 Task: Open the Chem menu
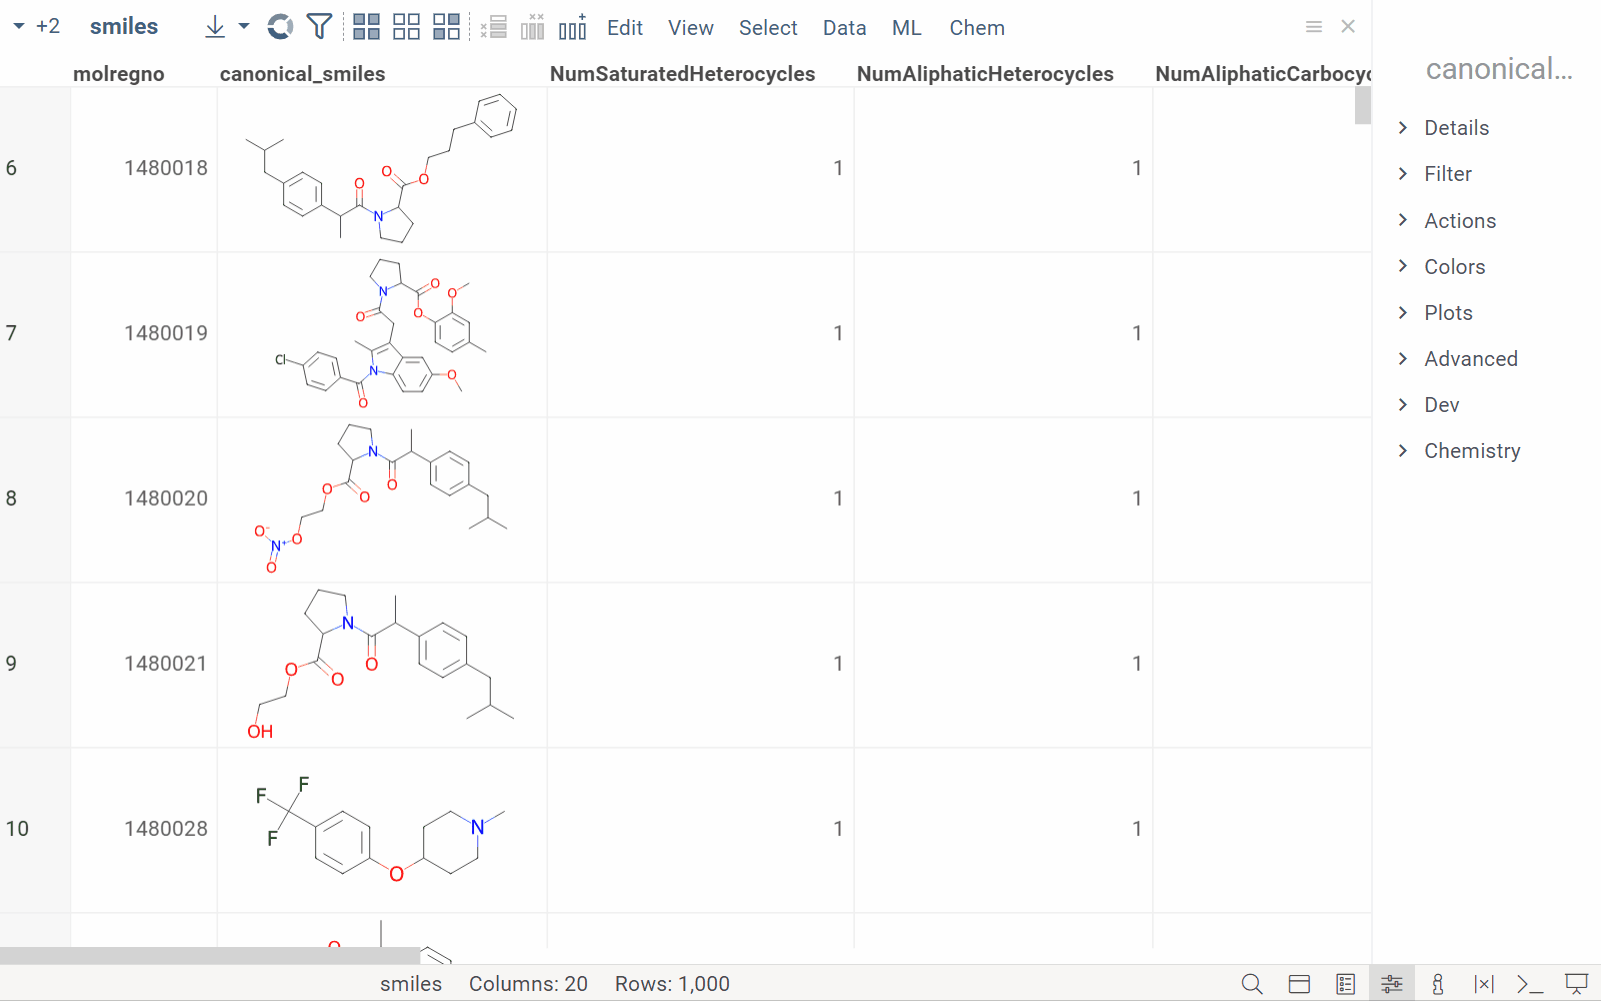point(976,28)
